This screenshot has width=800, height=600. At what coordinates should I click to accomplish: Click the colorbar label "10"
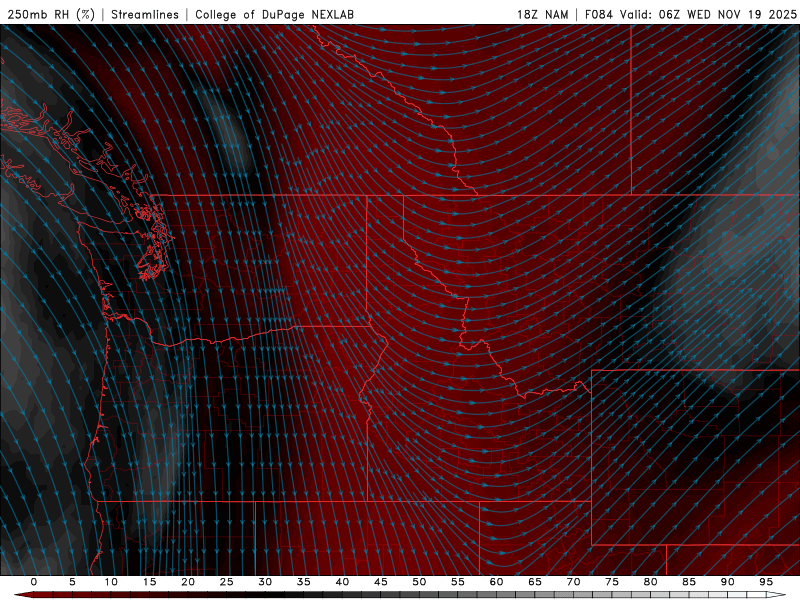click(111, 582)
